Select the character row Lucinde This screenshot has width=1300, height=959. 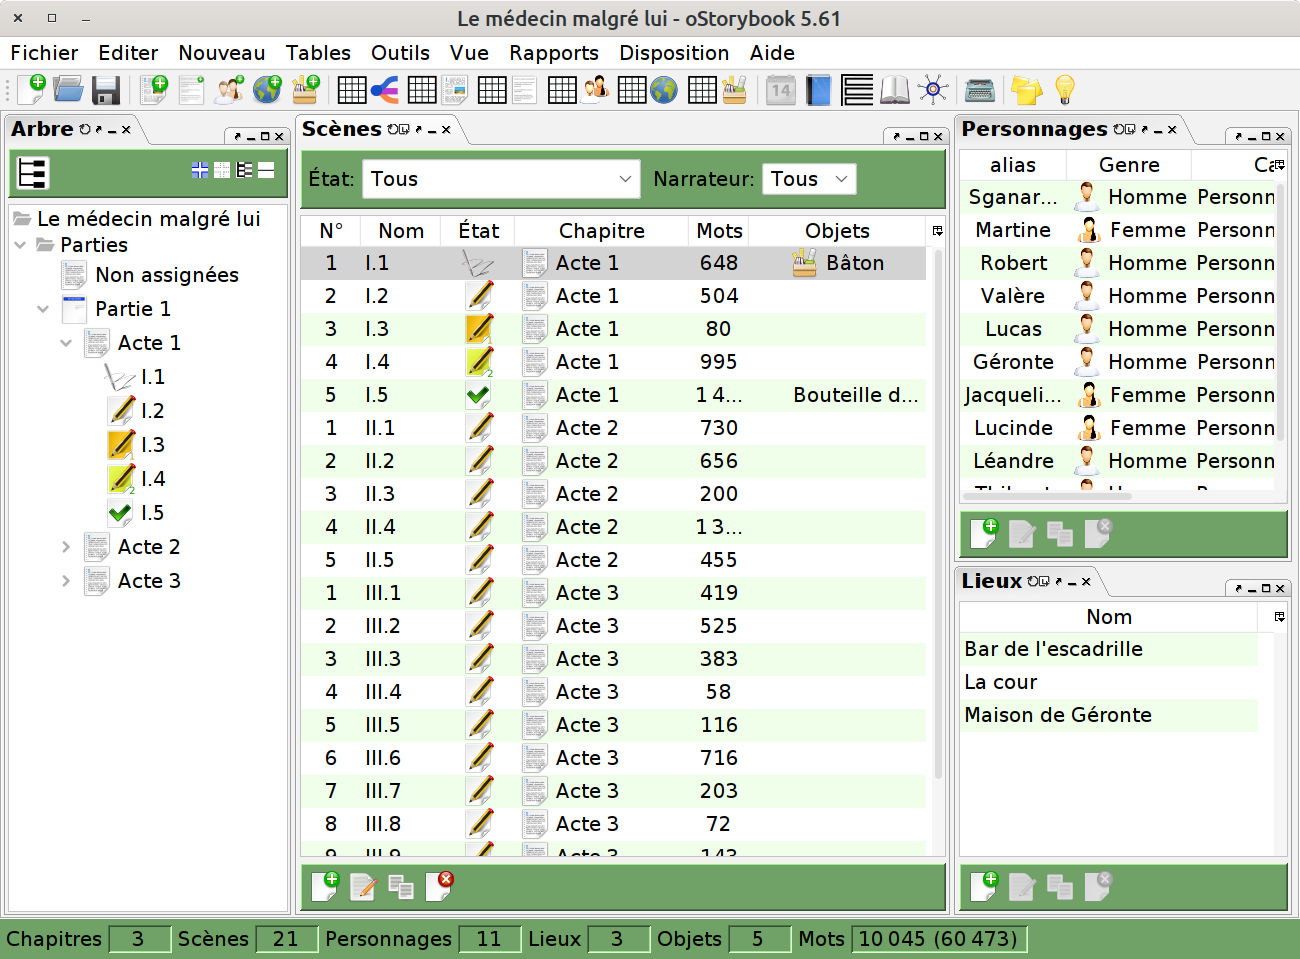tap(1119, 428)
